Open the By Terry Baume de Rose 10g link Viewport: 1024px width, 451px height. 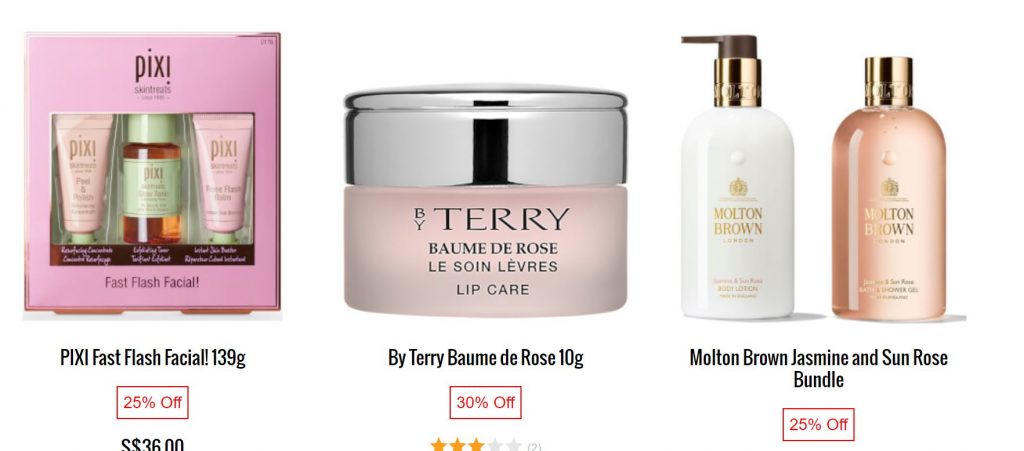click(x=485, y=358)
